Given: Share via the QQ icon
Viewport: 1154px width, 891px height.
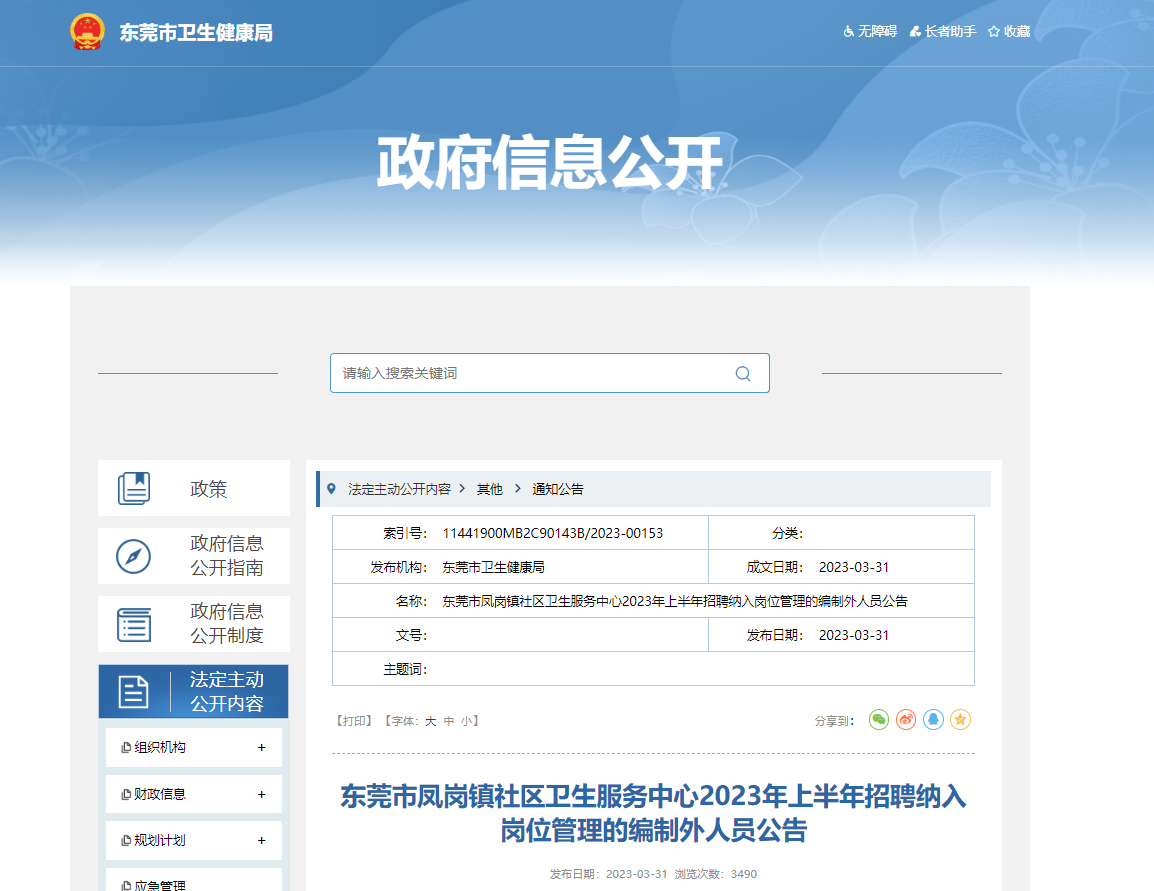Looking at the screenshot, I should [933, 719].
